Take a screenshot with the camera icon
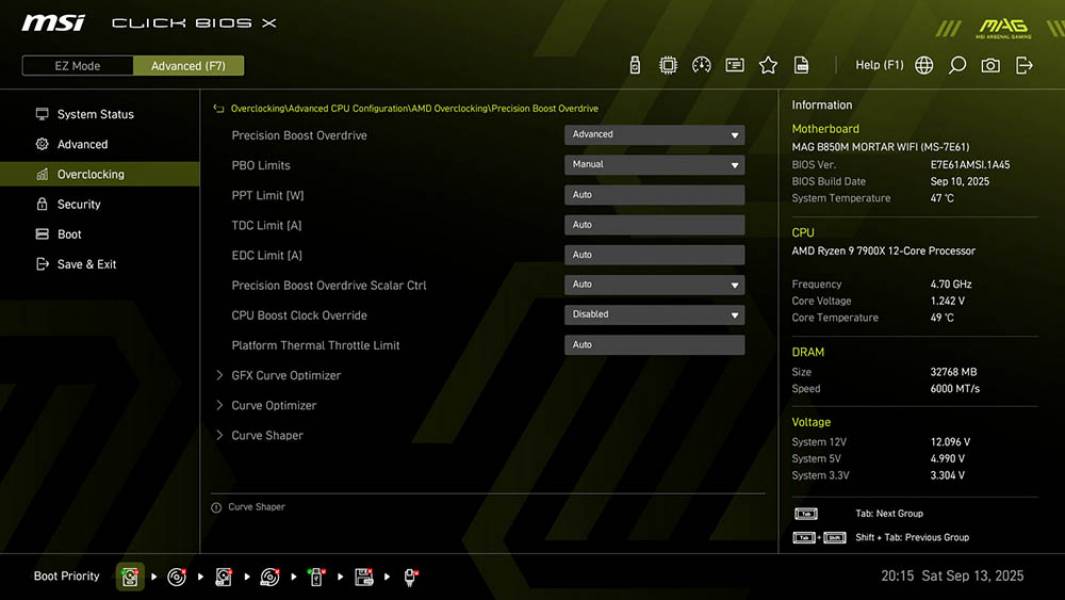 (x=989, y=64)
